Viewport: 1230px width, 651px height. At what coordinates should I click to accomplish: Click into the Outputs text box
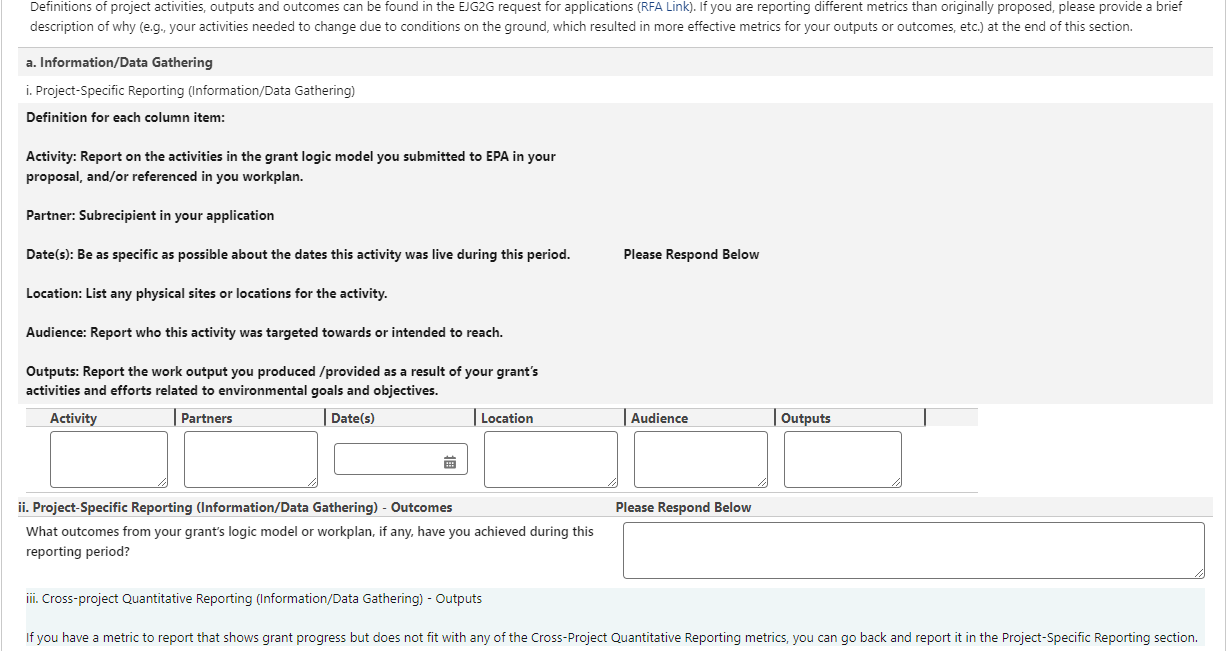(842, 459)
